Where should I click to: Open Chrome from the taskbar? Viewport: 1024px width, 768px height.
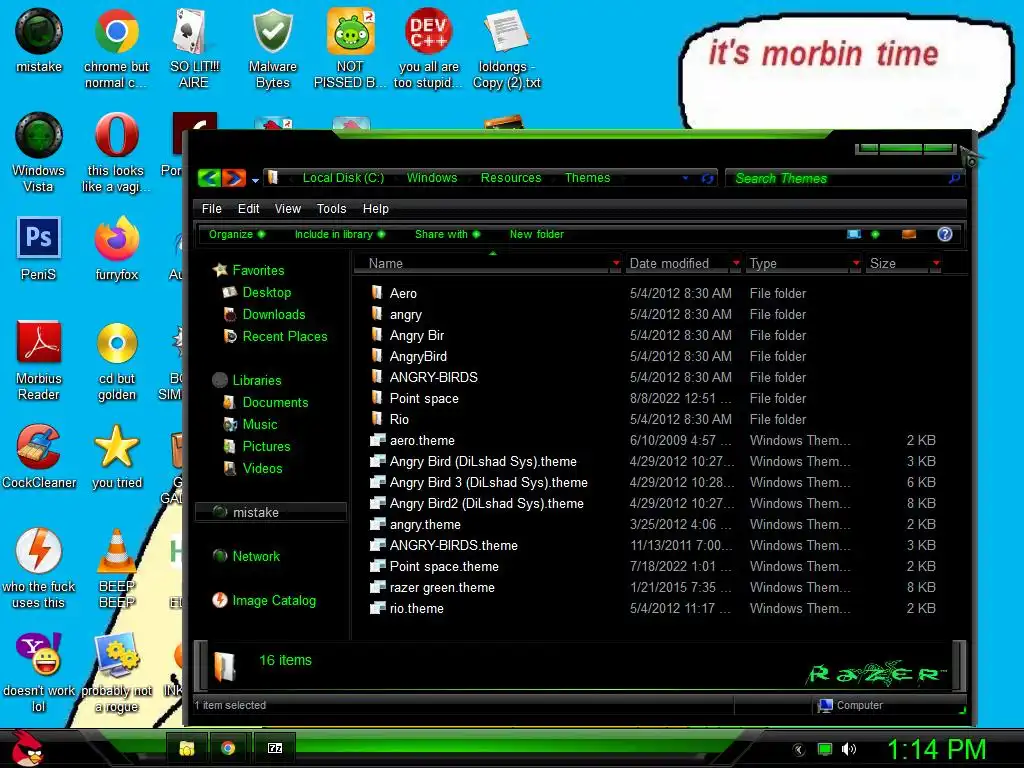click(228, 748)
